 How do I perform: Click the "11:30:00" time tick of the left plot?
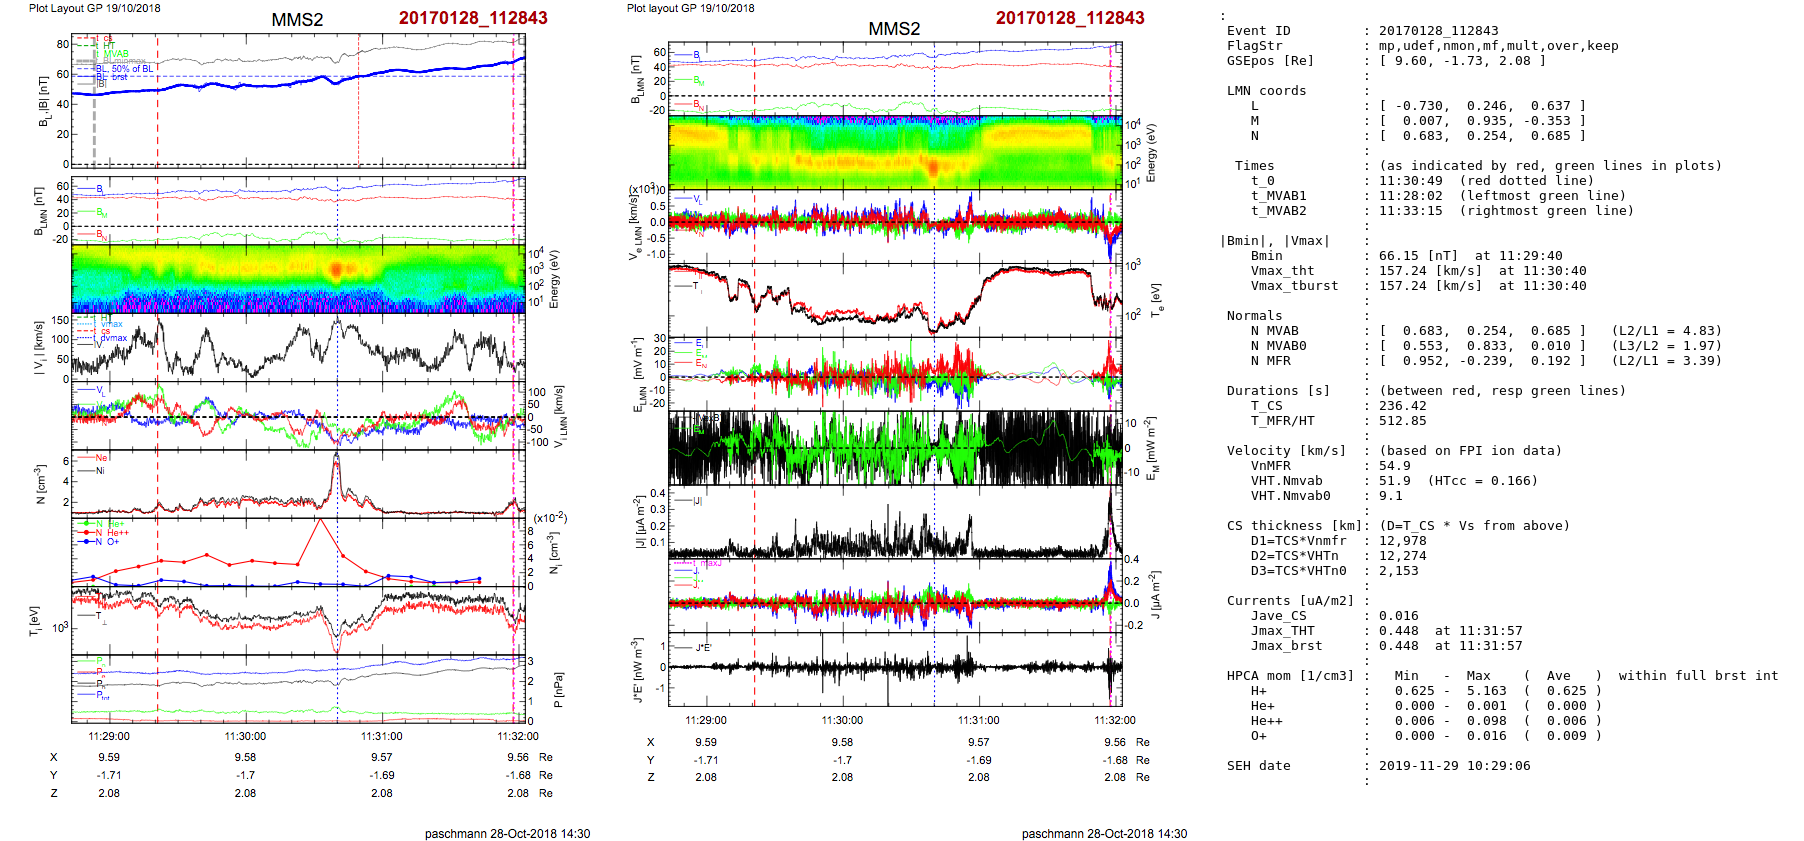point(245,736)
